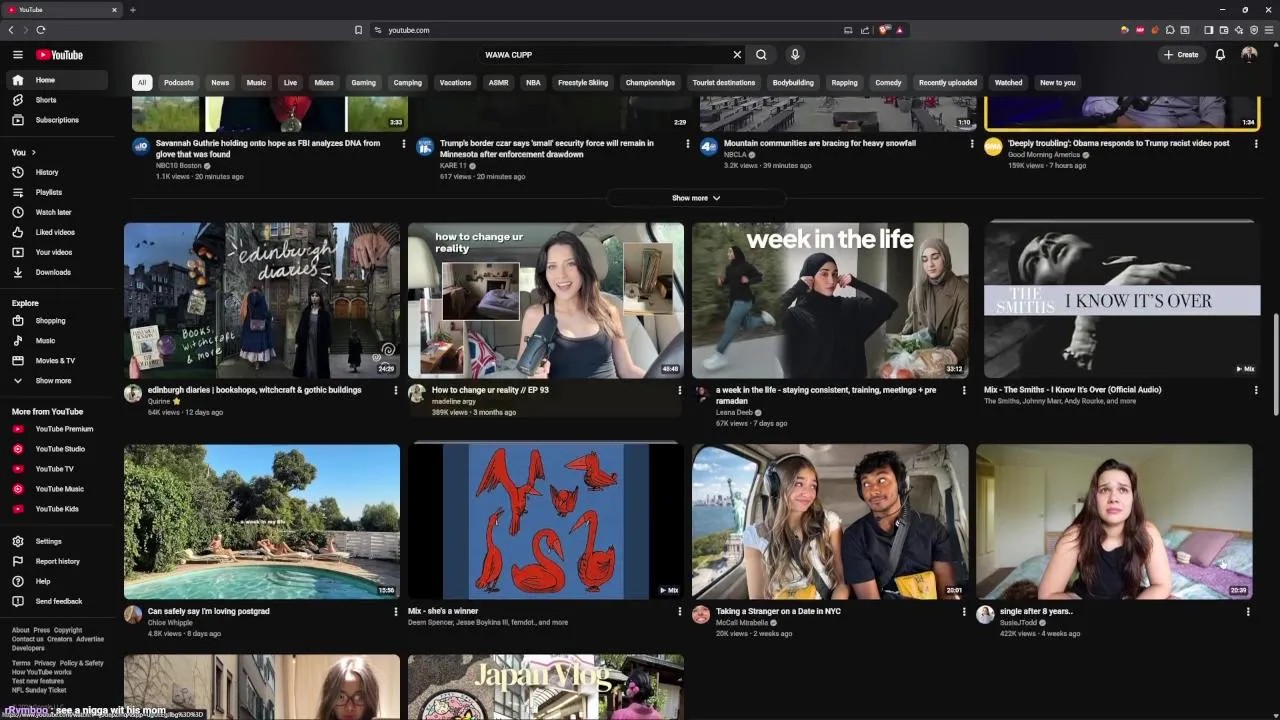This screenshot has width=1280, height=720.
Task: Clear the search box with the X icon
Action: click(x=737, y=55)
